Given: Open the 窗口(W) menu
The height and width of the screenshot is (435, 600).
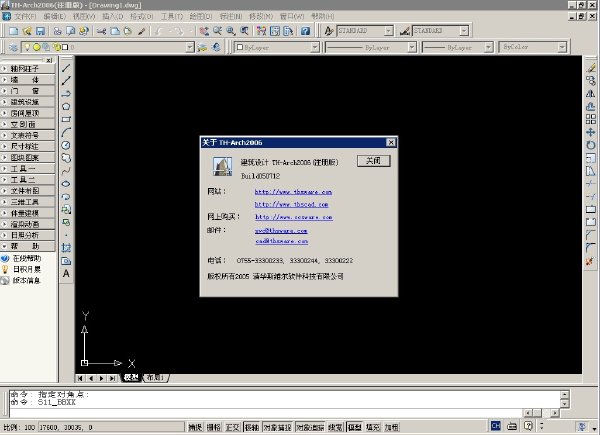Looking at the screenshot, I should [292, 16].
